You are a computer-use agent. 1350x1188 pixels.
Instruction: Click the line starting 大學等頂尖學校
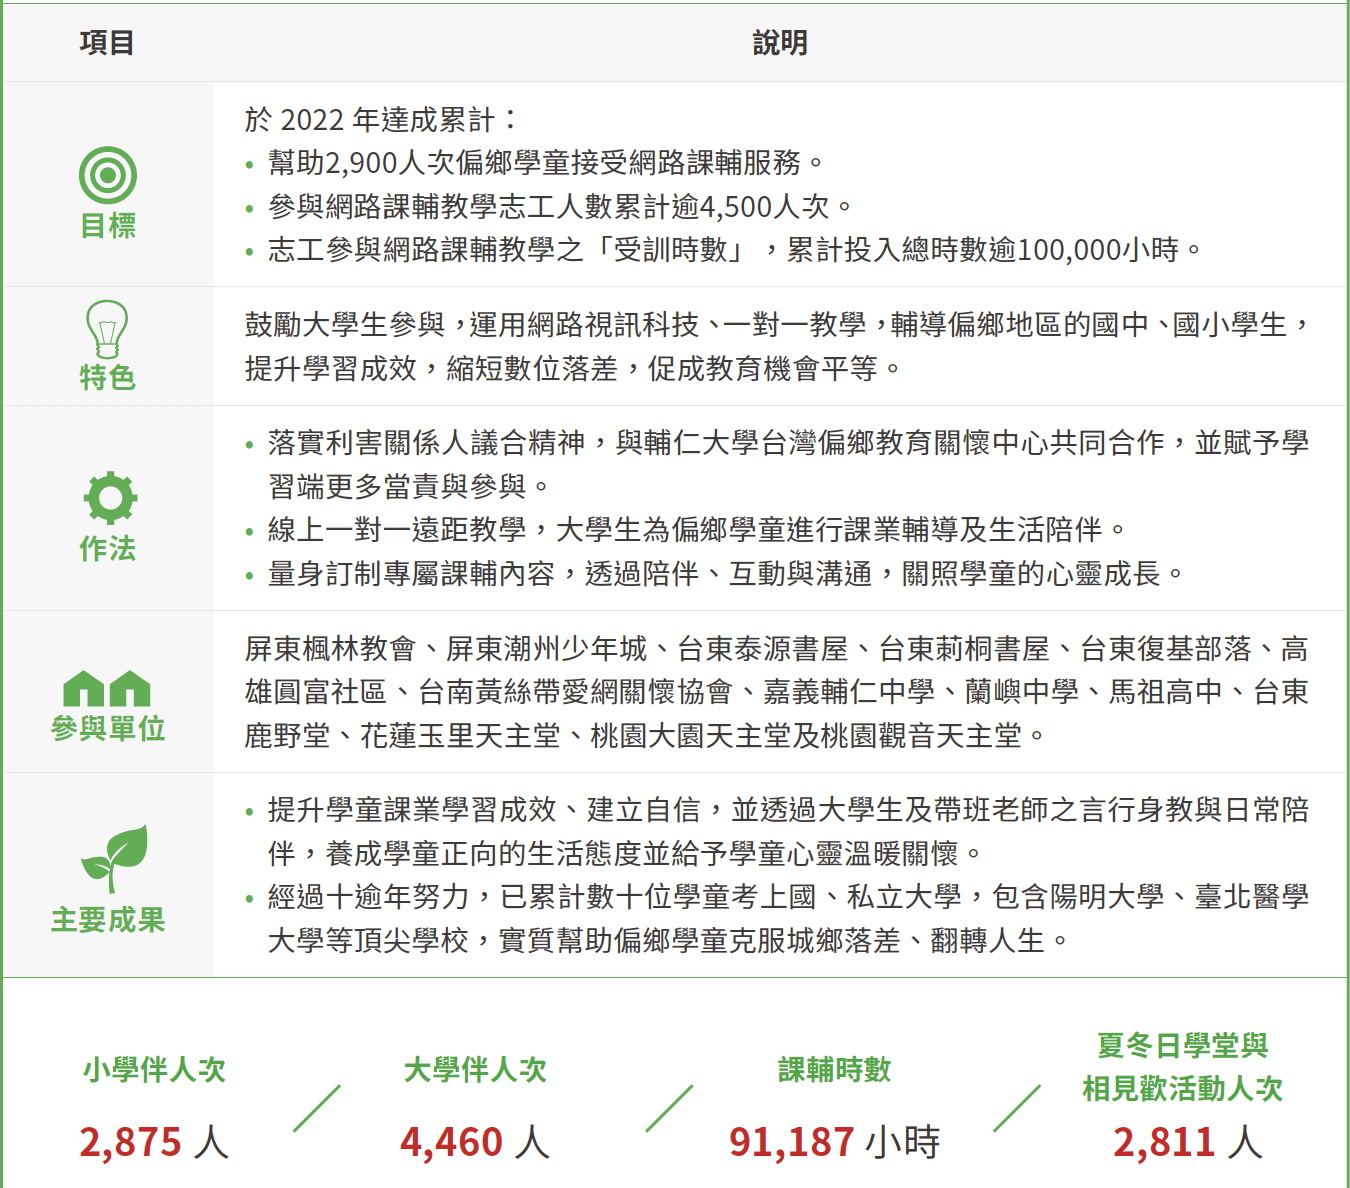pyautogui.click(x=668, y=941)
